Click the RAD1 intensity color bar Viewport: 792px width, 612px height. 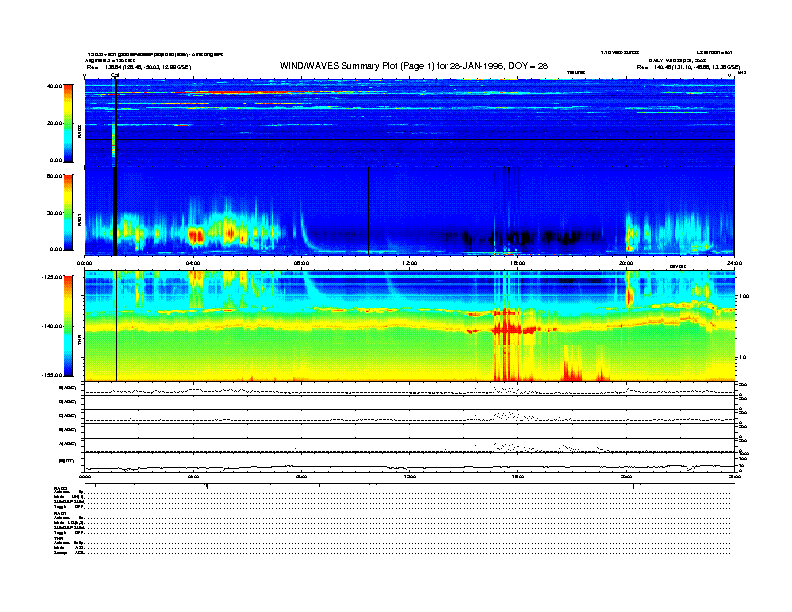pyautogui.click(x=68, y=212)
